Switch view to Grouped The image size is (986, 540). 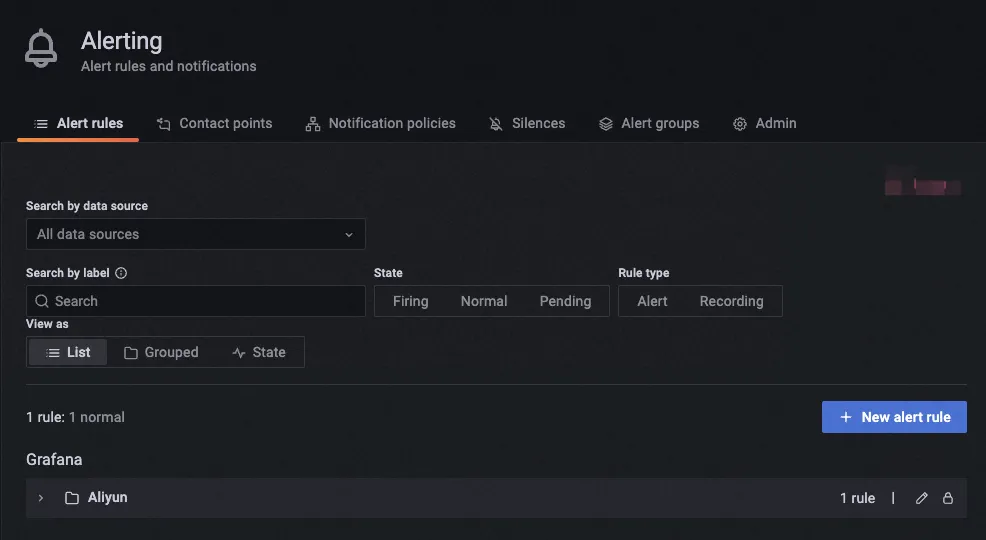[161, 352]
